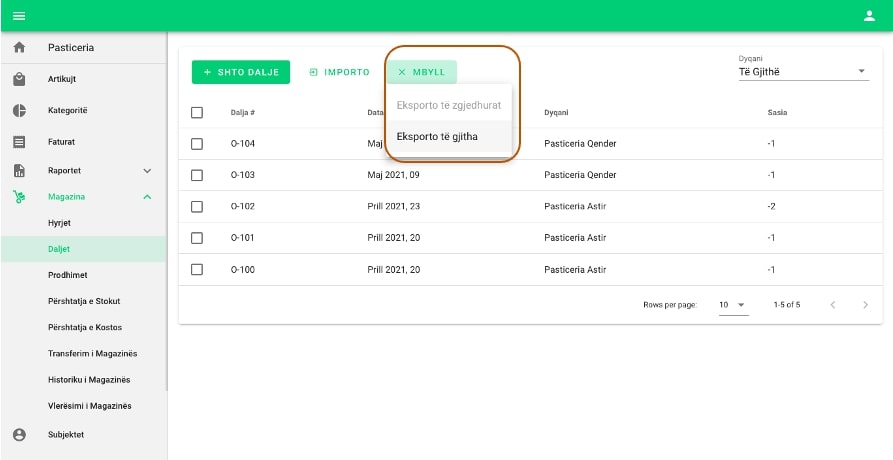893x460 pixels.
Task: Click the Raportet report icon
Action: pyautogui.click(x=18, y=171)
